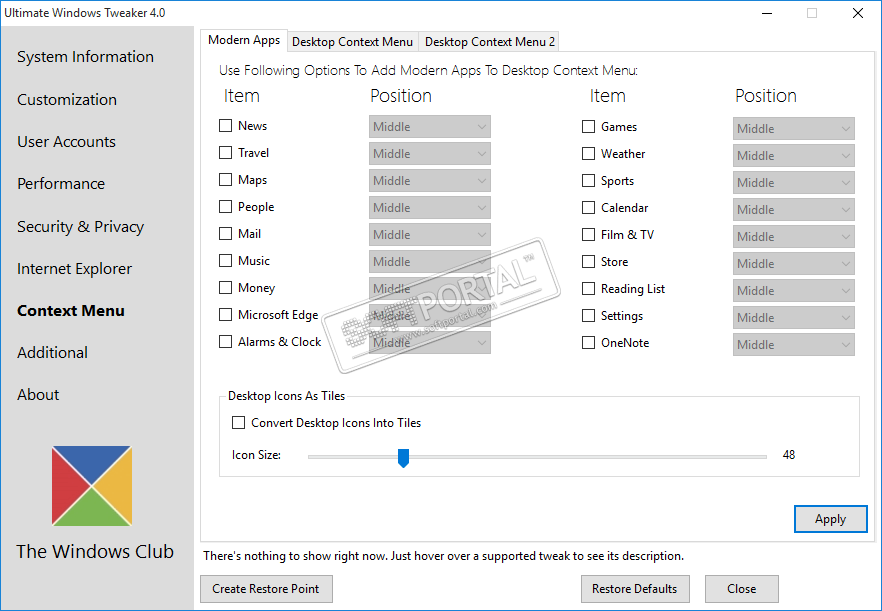882x611 pixels.
Task: Enable Convert Desktop Icons Into Tiles
Action: tap(238, 423)
